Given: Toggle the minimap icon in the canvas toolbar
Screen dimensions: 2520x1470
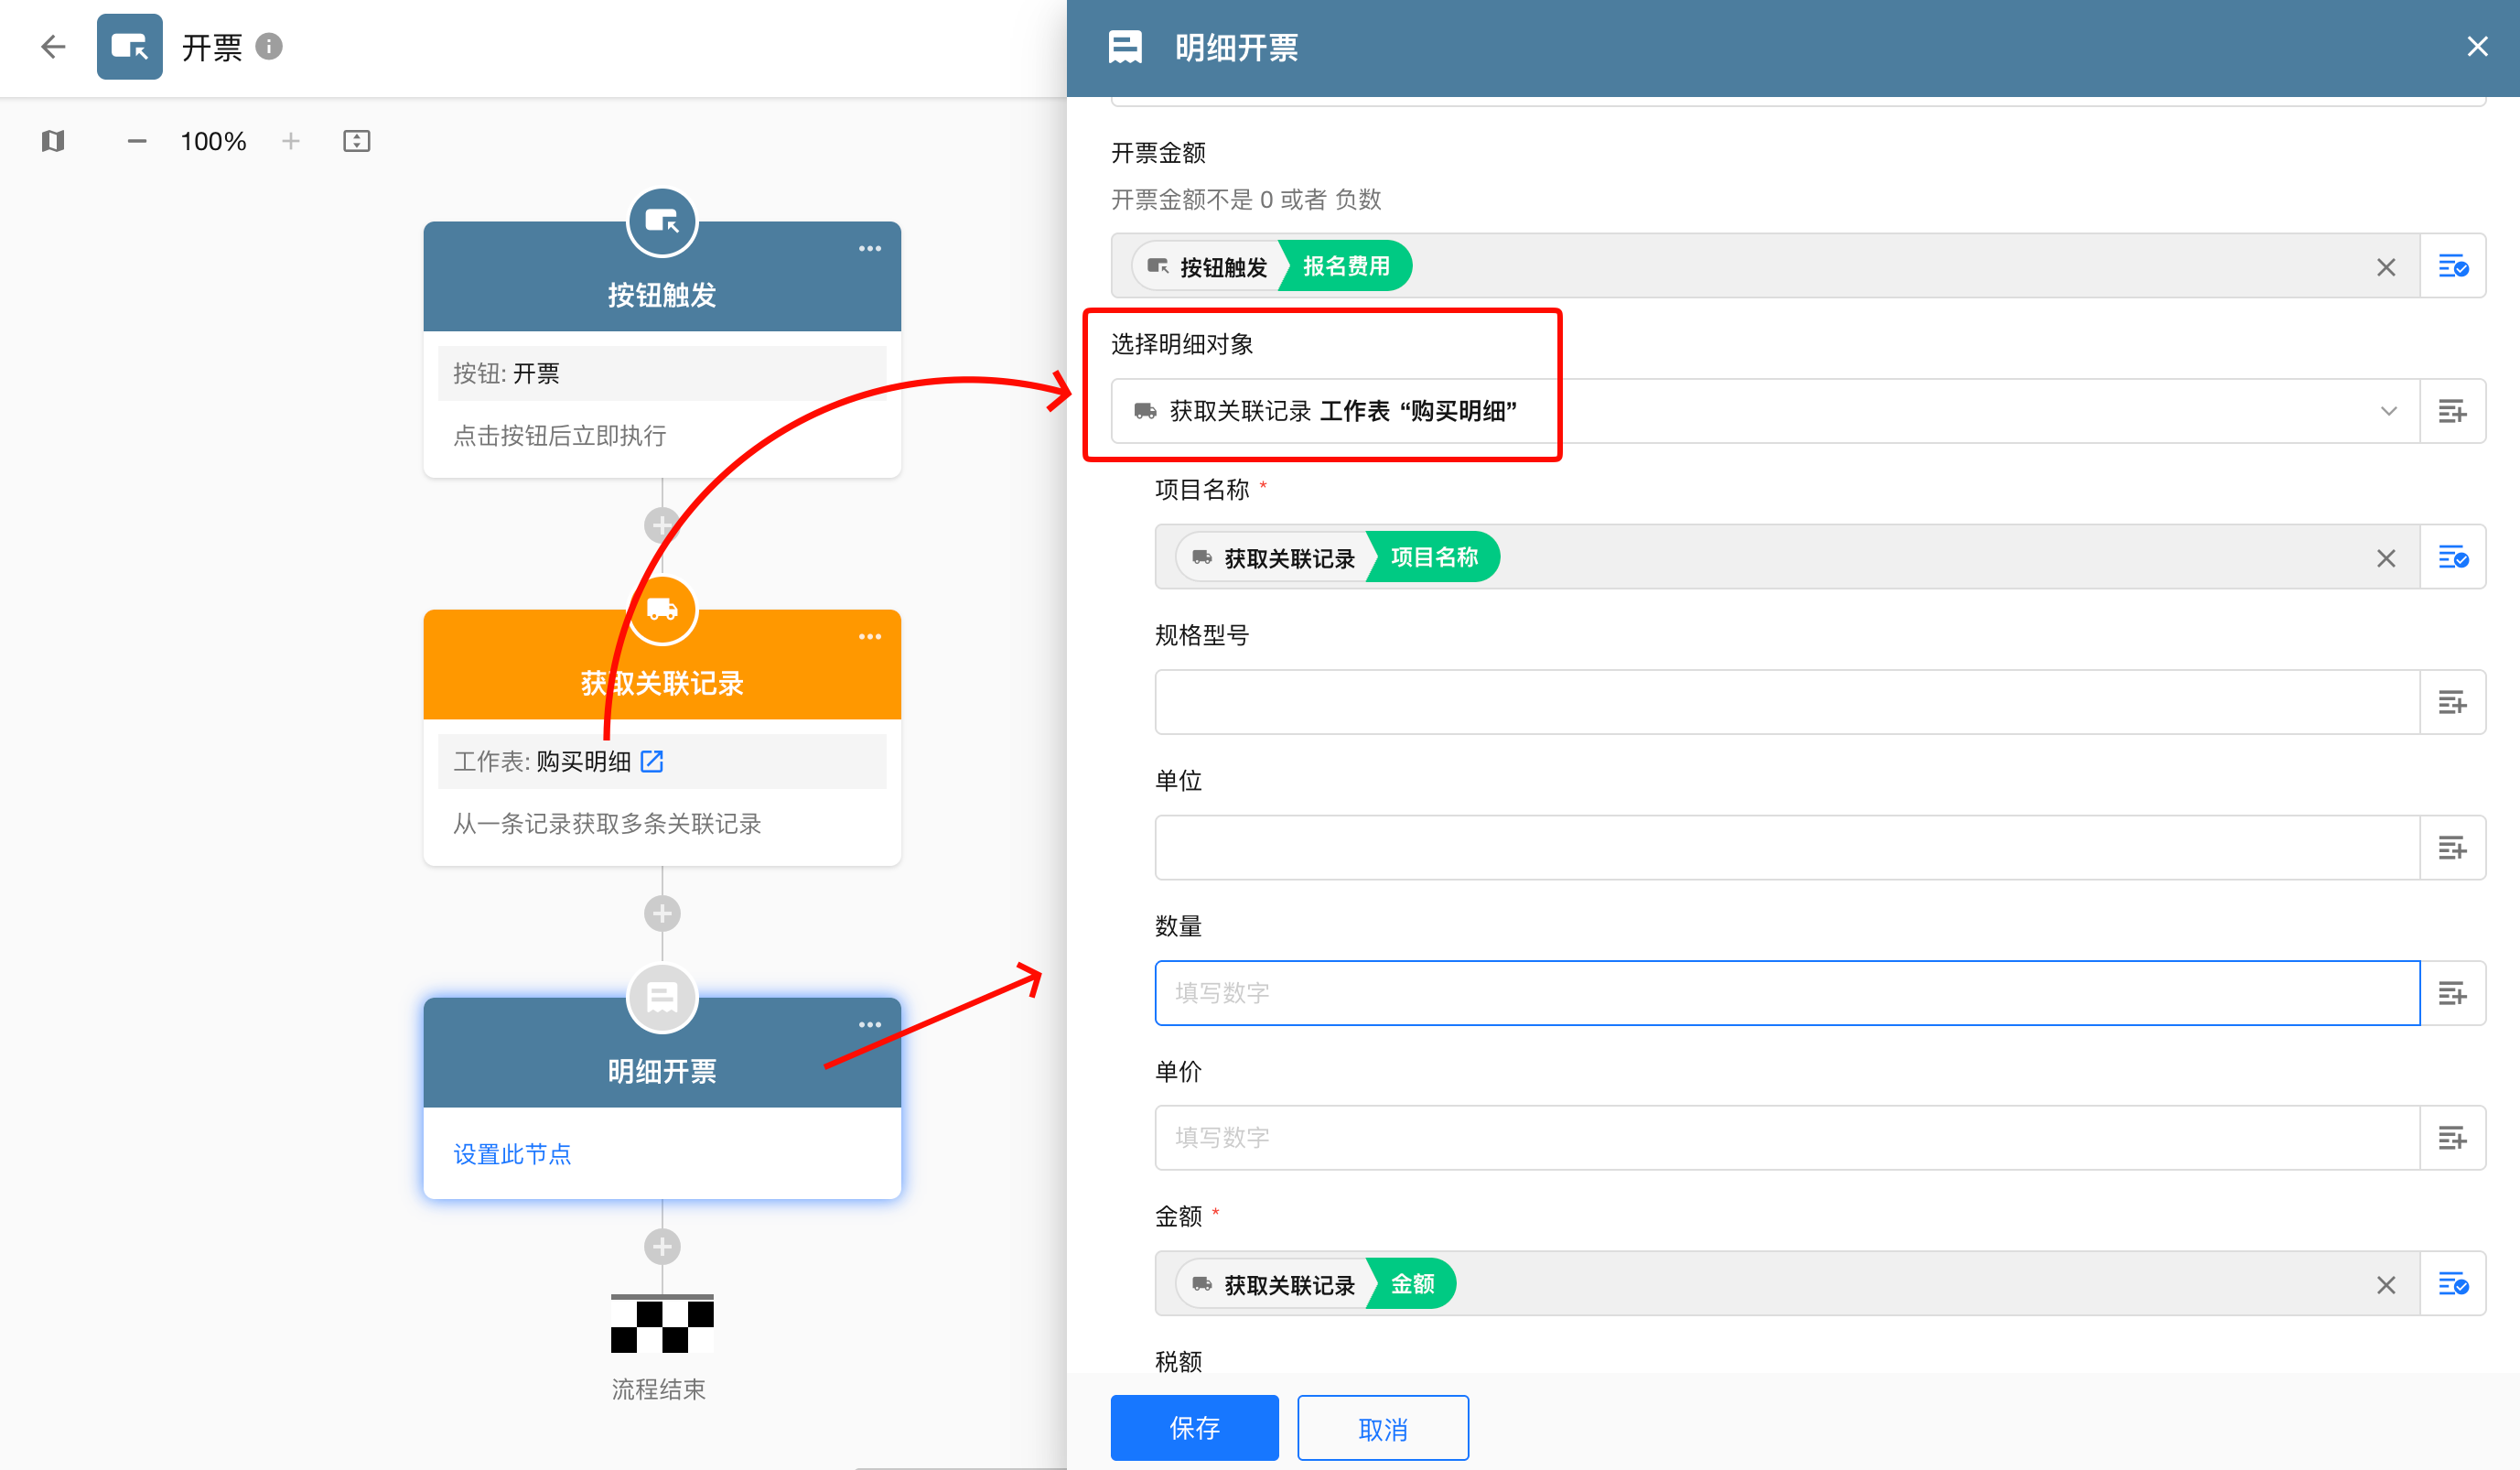Looking at the screenshot, I should pos(53,141).
